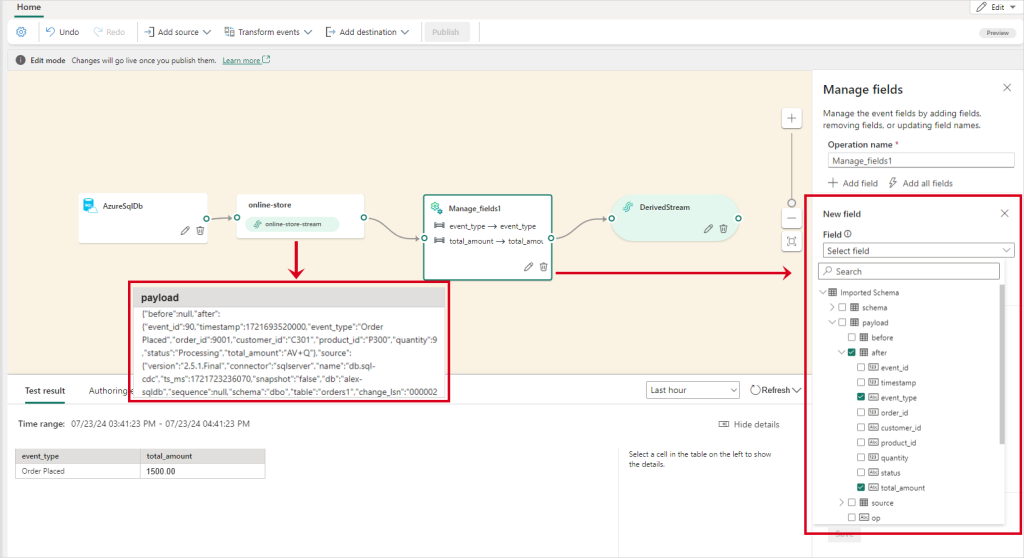This screenshot has width=1024, height=558.
Task: Switch to the Home tab
Action: point(29,7)
